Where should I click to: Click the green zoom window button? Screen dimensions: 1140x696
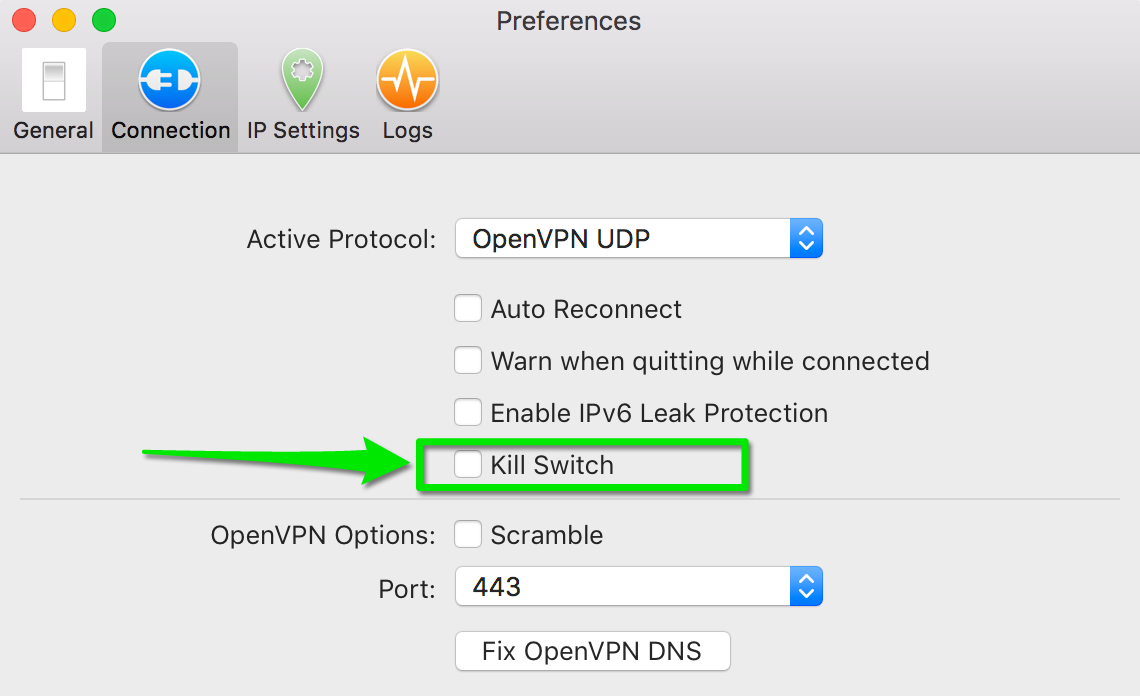tap(103, 20)
